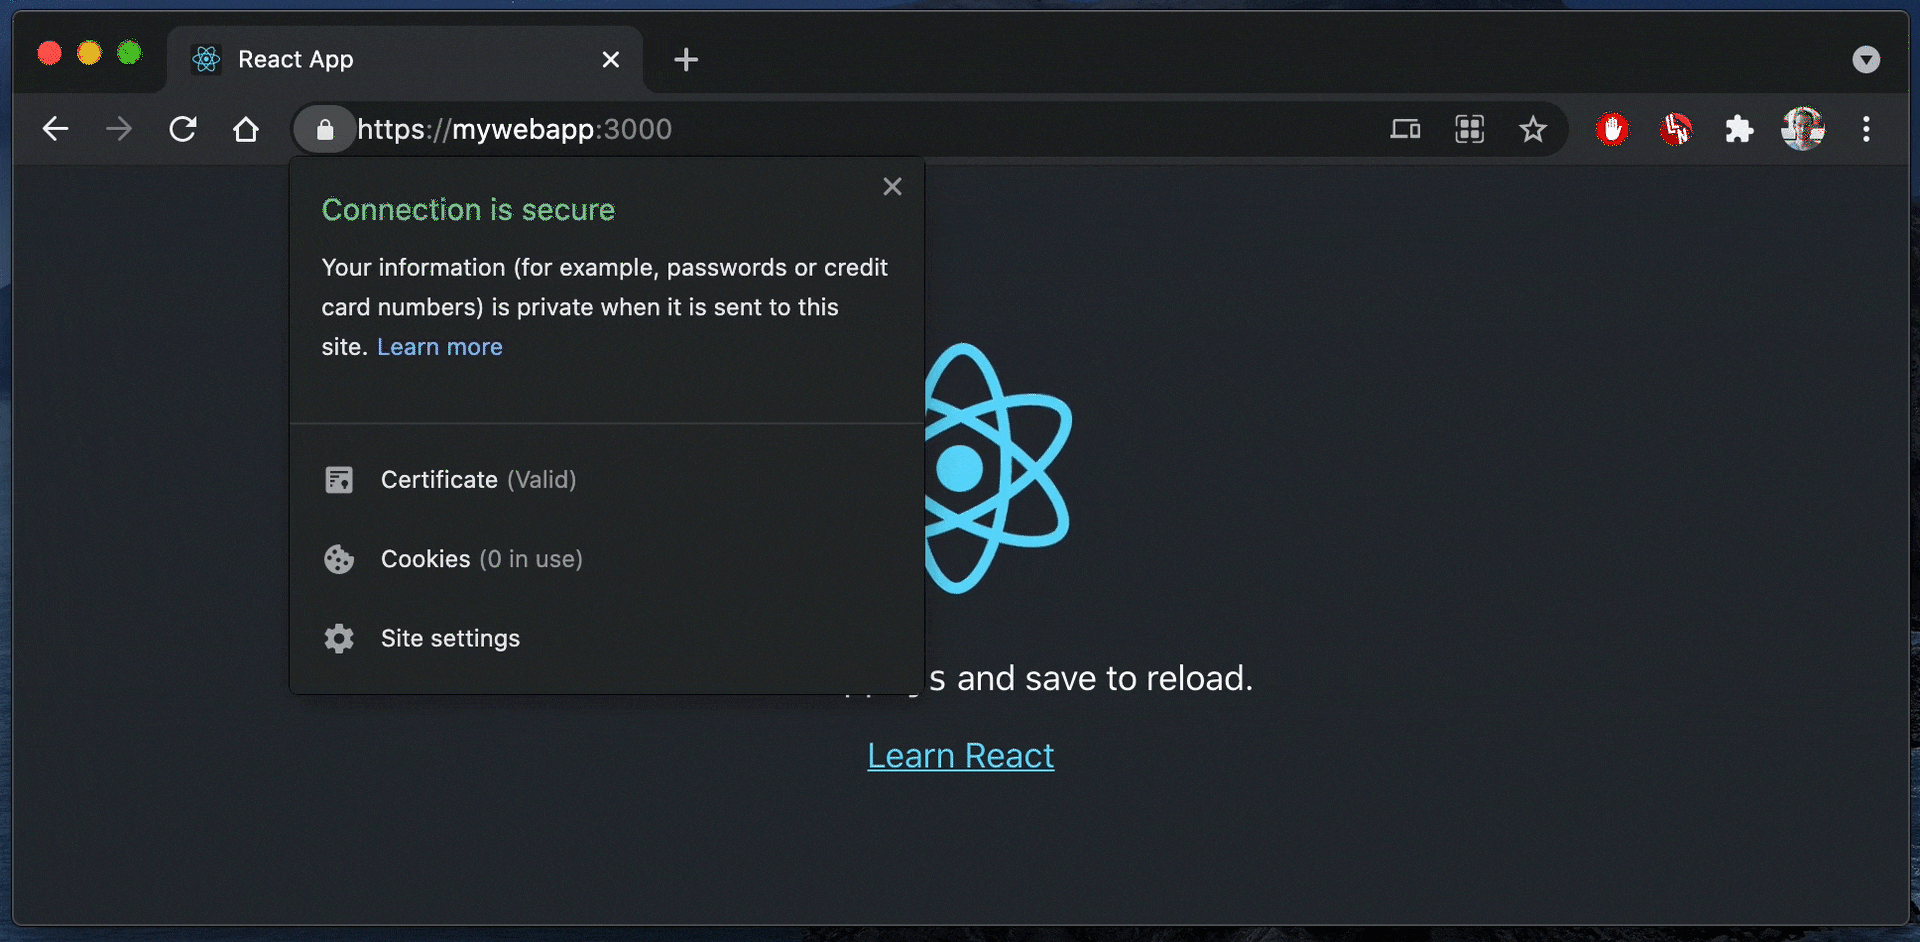This screenshot has height=942, width=1920.
Task: Click the Learn more link
Action: point(440,347)
